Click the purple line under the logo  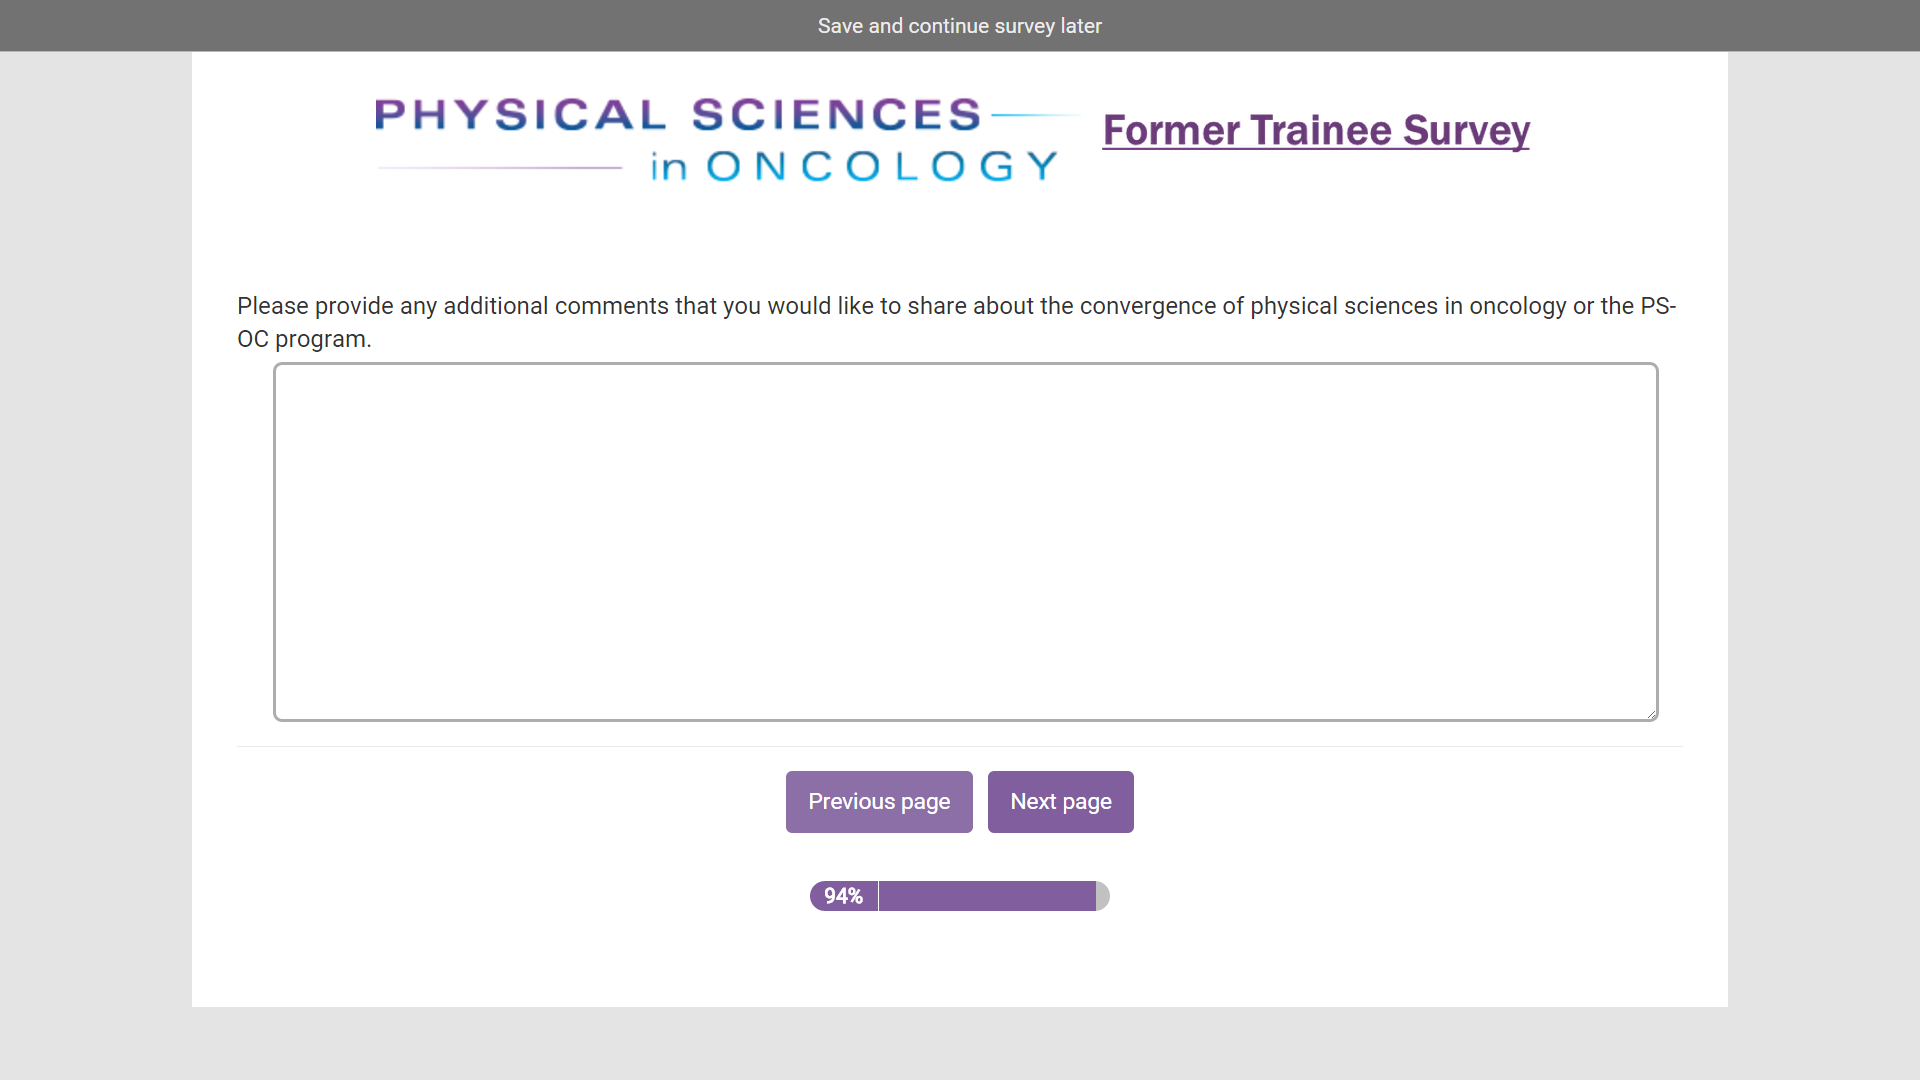coord(499,168)
